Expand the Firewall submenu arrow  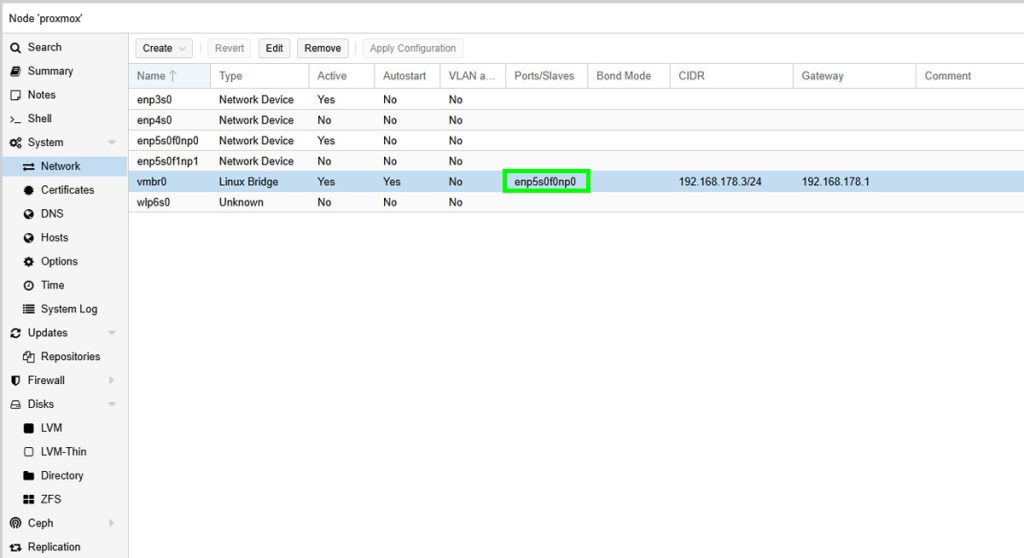coord(111,381)
